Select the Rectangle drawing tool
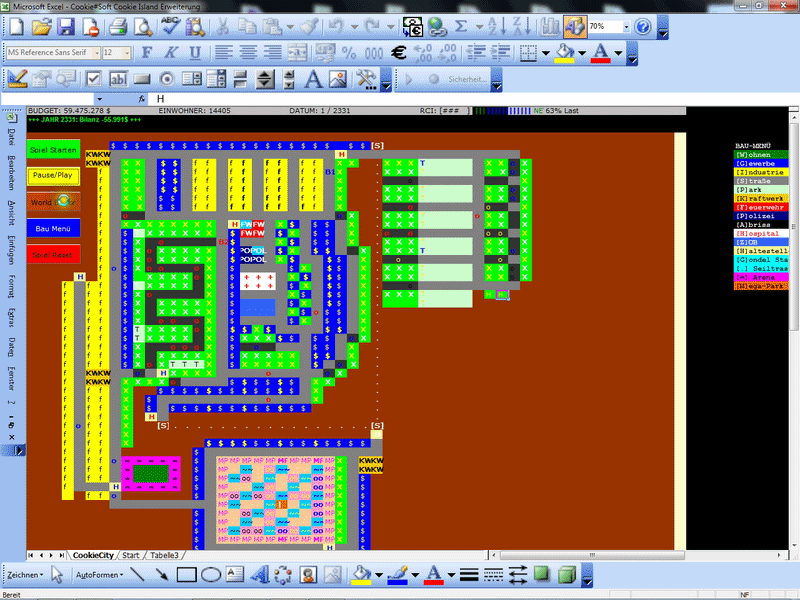 click(x=186, y=575)
